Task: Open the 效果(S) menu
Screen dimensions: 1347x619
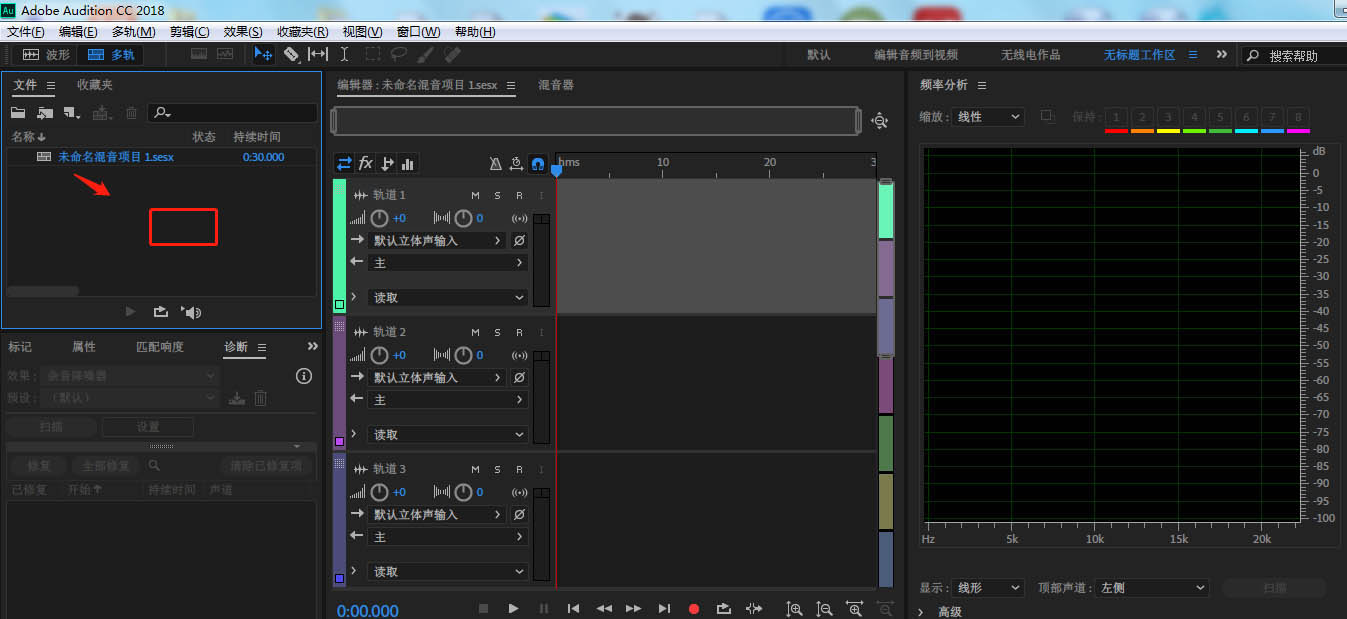Action: tap(243, 32)
